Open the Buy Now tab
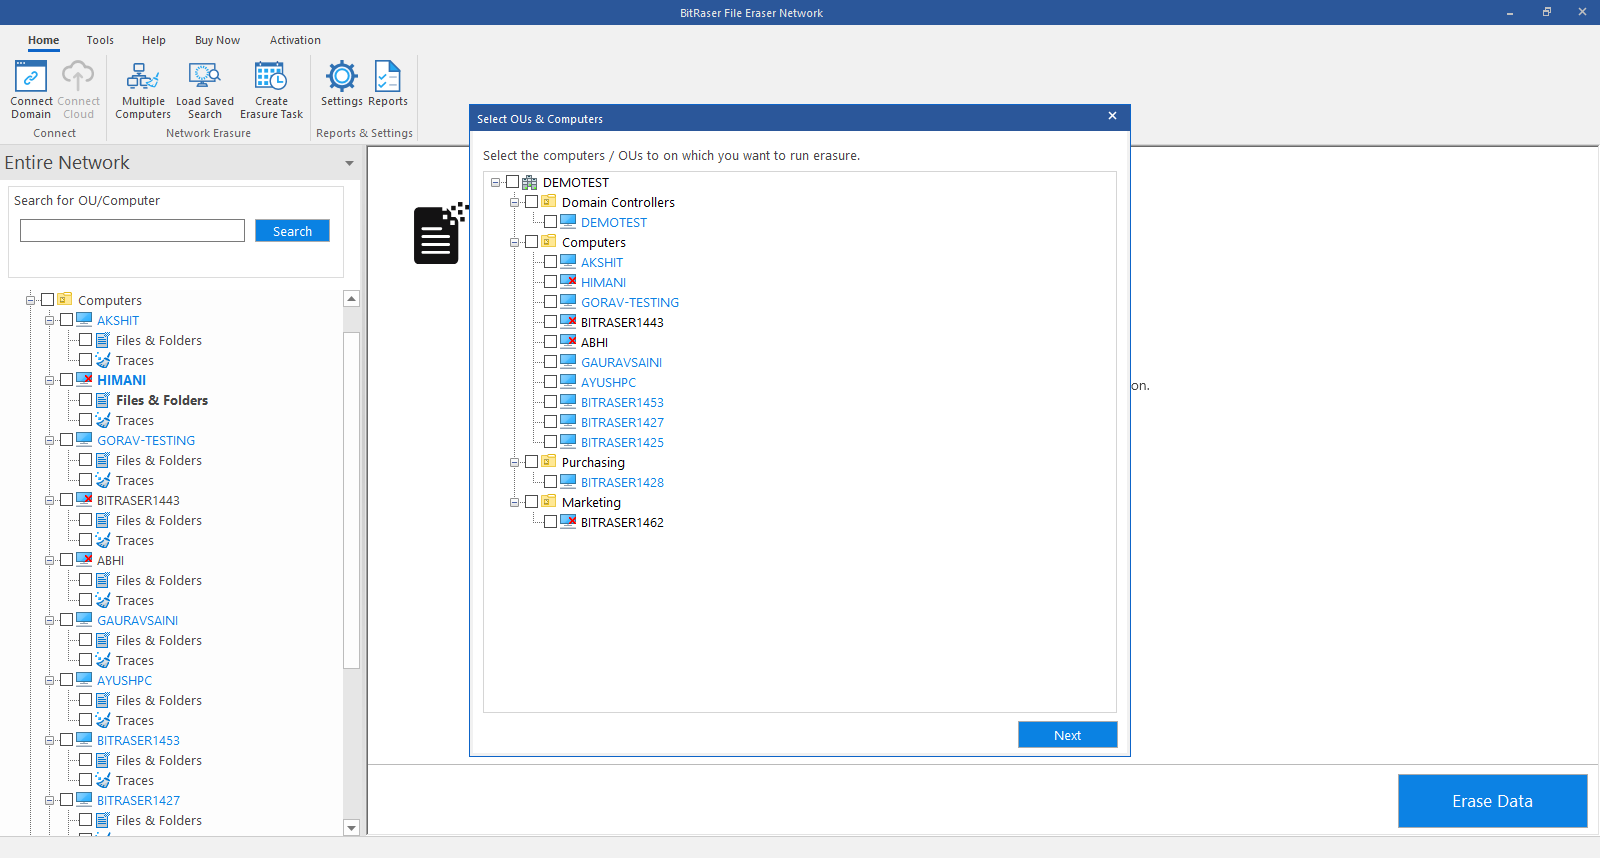 pyautogui.click(x=217, y=40)
